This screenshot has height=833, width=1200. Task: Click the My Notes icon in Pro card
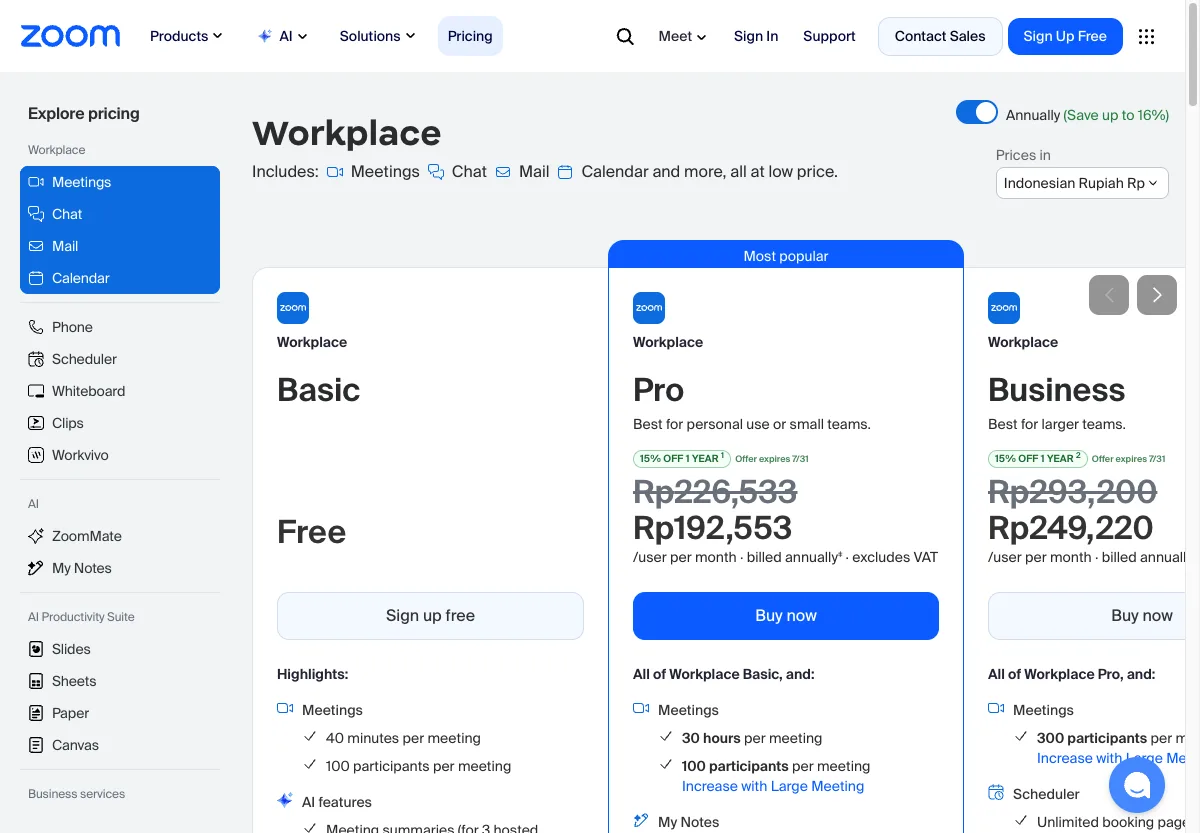(x=641, y=821)
